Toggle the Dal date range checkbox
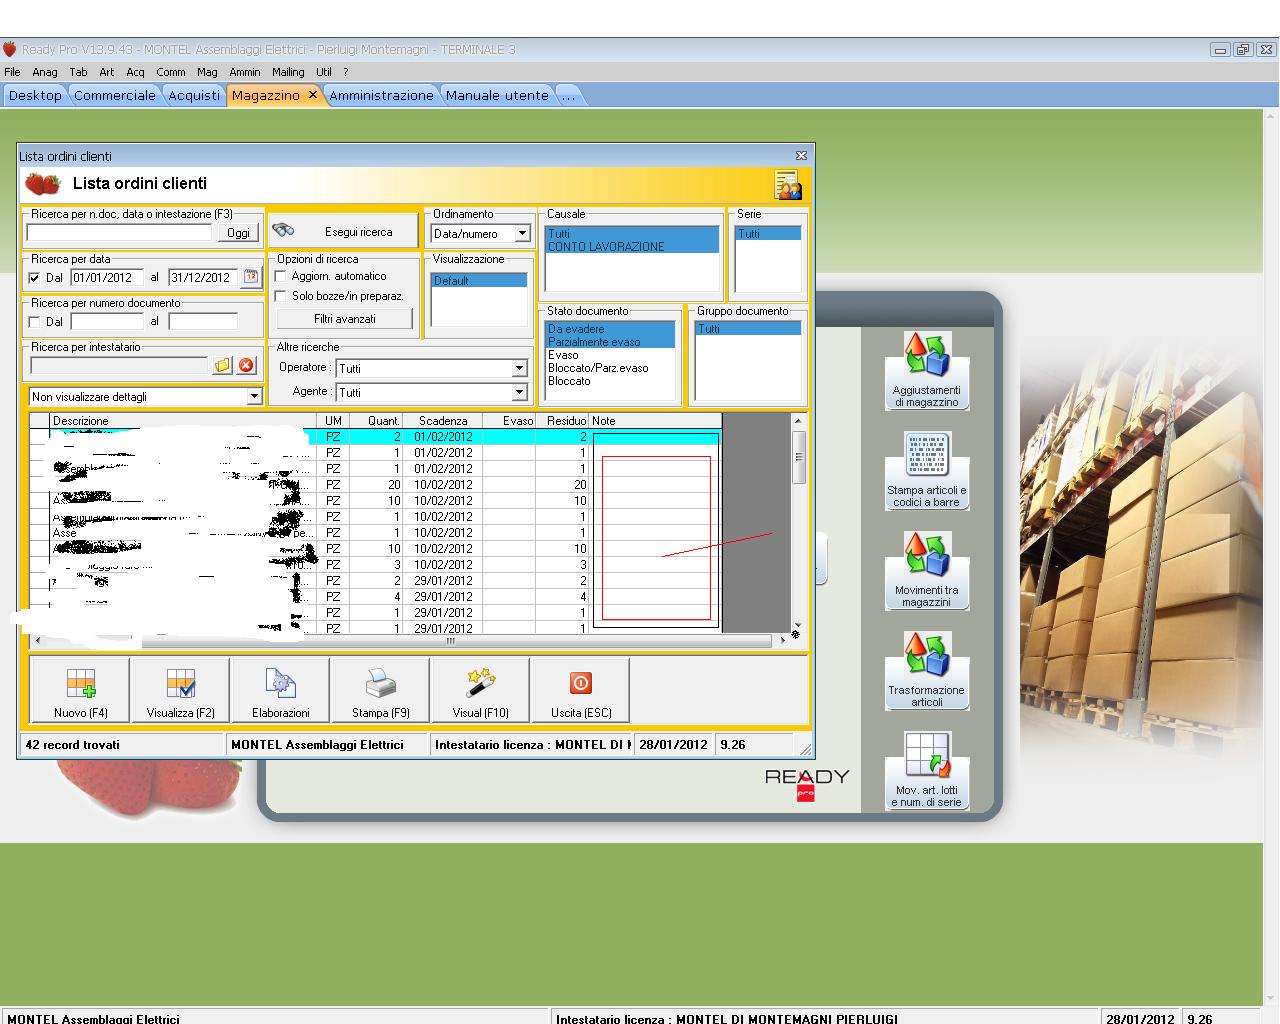Viewport: 1280px width, 1024px height. [35, 278]
